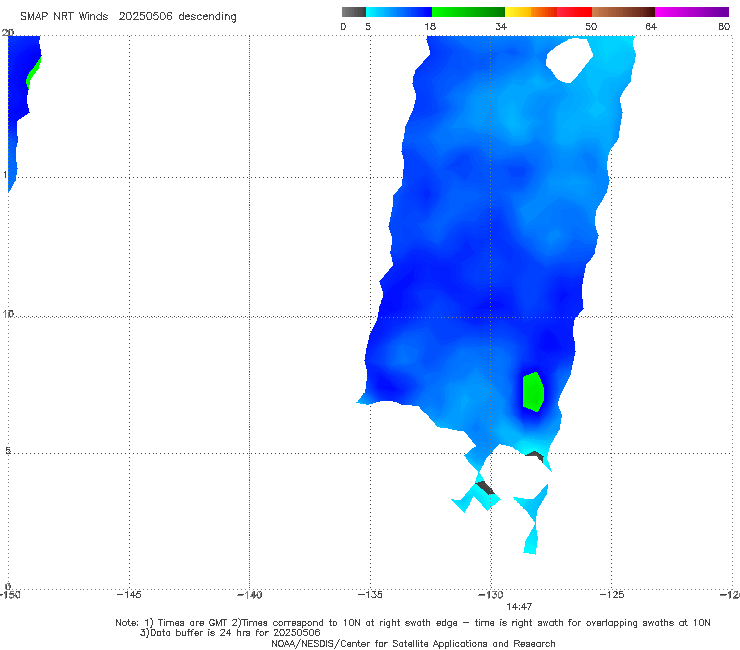Click the dark gray patch near 5N -128

pos(535,456)
